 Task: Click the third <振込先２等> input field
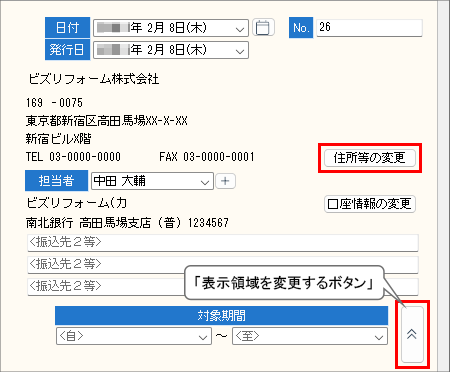click(x=223, y=286)
